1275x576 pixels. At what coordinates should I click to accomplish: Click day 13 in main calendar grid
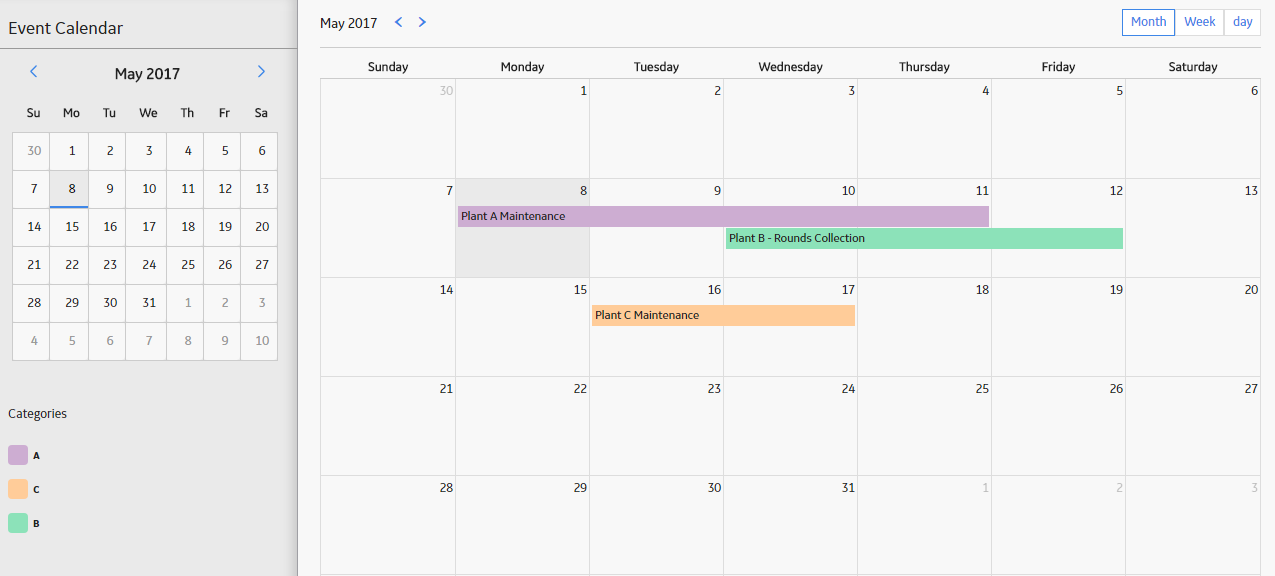(x=1193, y=228)
